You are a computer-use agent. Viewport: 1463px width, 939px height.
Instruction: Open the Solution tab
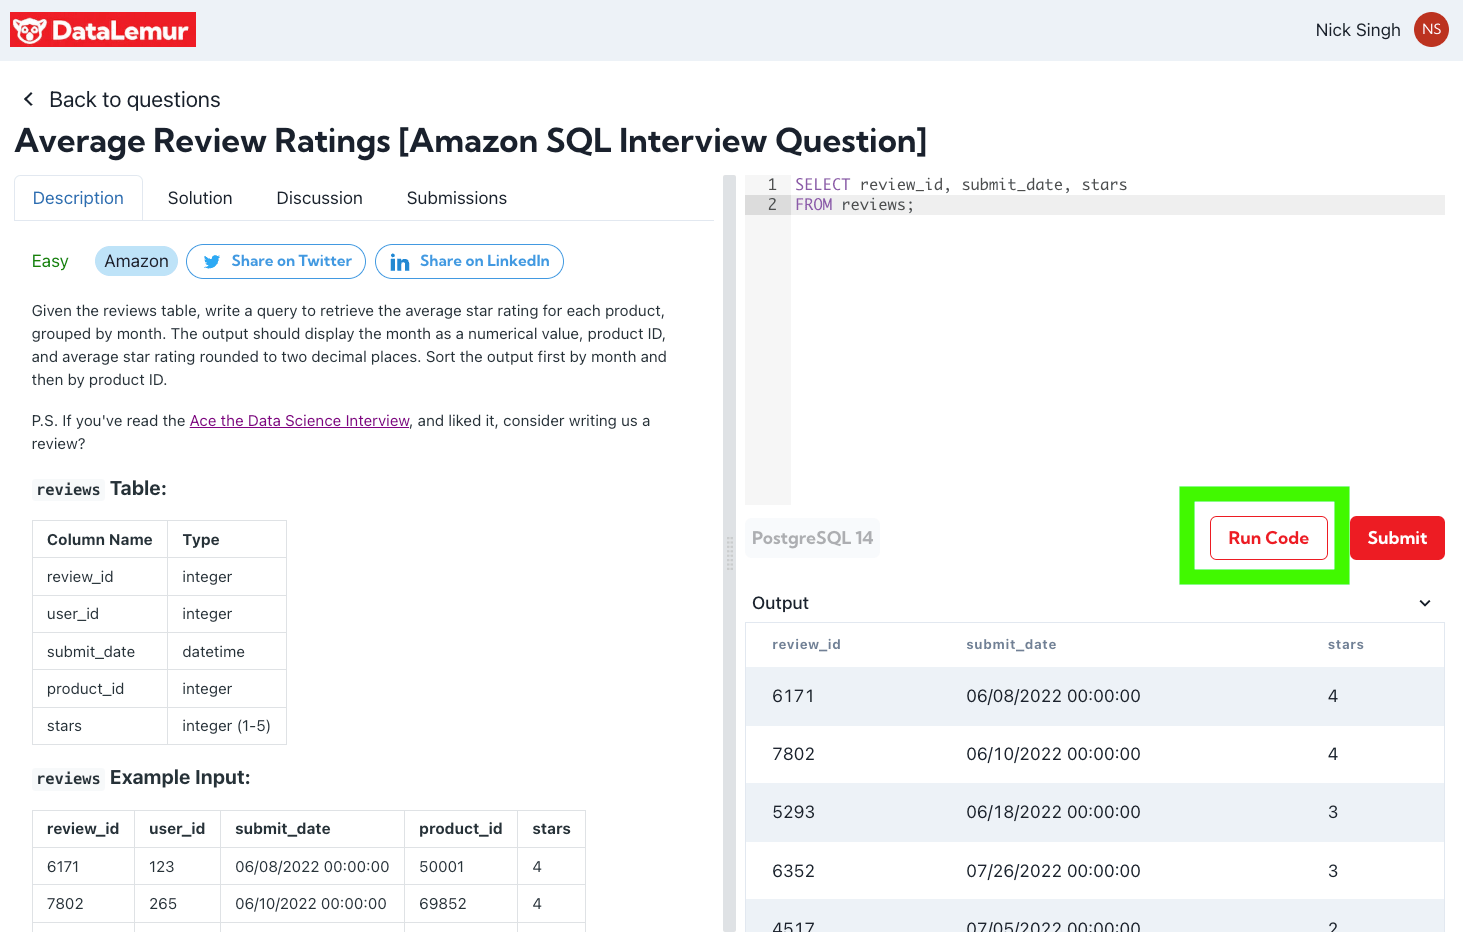pos(200,198)
